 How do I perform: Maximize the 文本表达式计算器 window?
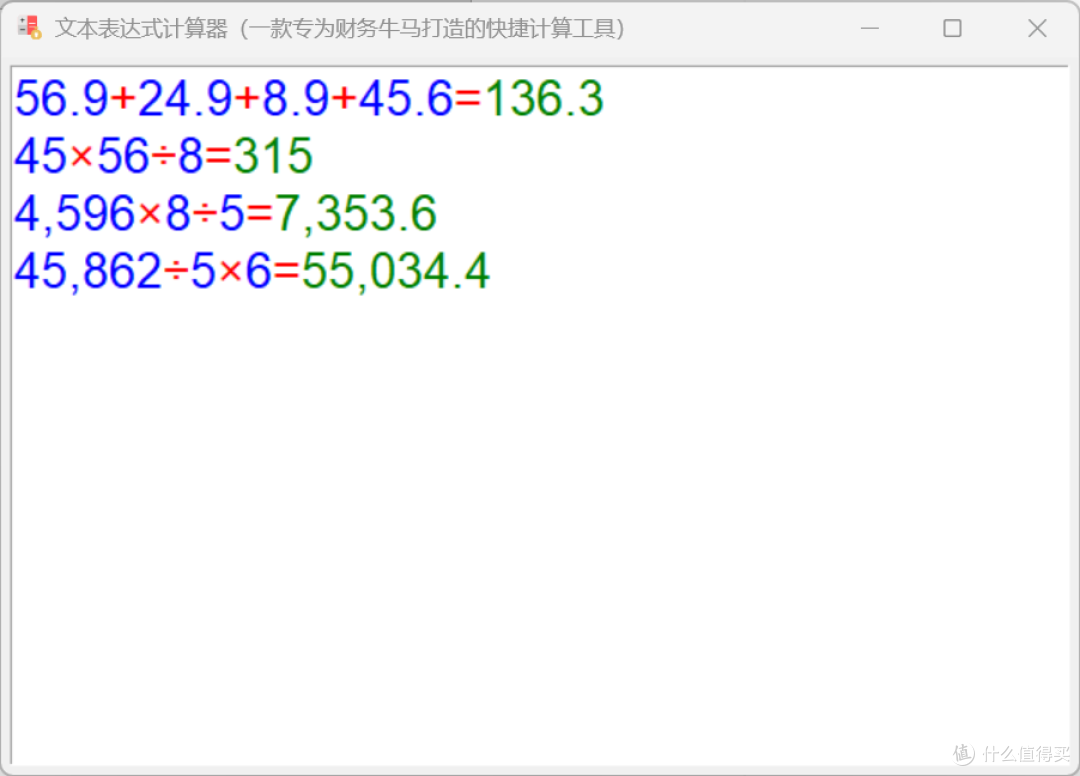click(x=953, y=28)
